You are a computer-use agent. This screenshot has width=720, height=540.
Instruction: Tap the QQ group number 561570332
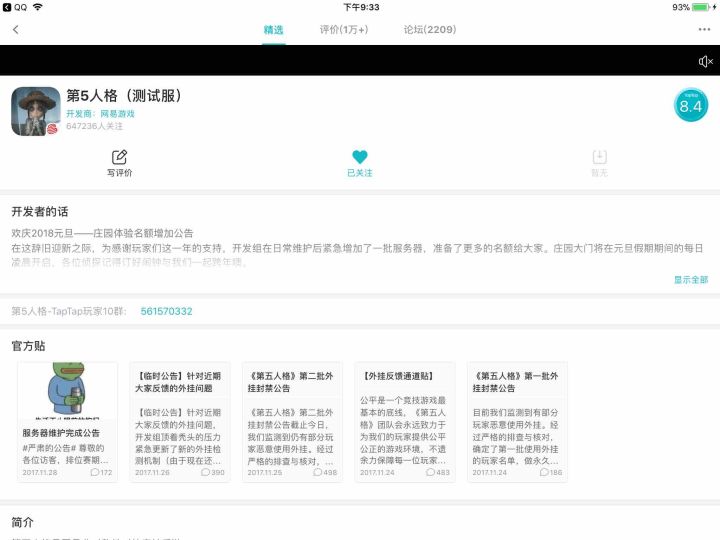point(166,311)
